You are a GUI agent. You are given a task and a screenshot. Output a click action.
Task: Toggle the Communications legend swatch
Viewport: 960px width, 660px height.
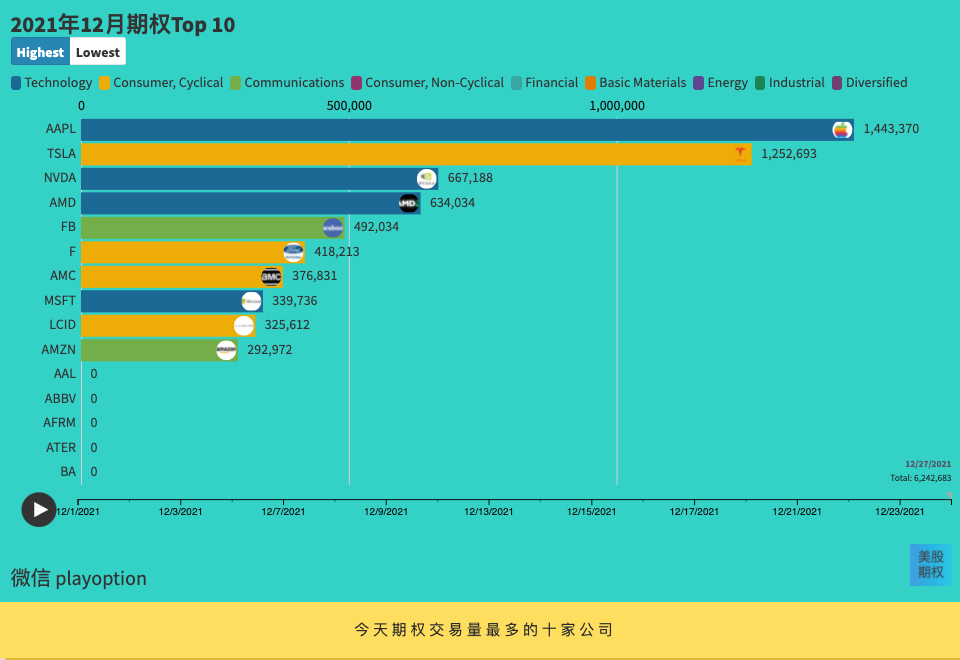pyautogui.click(x=236, y=83)
